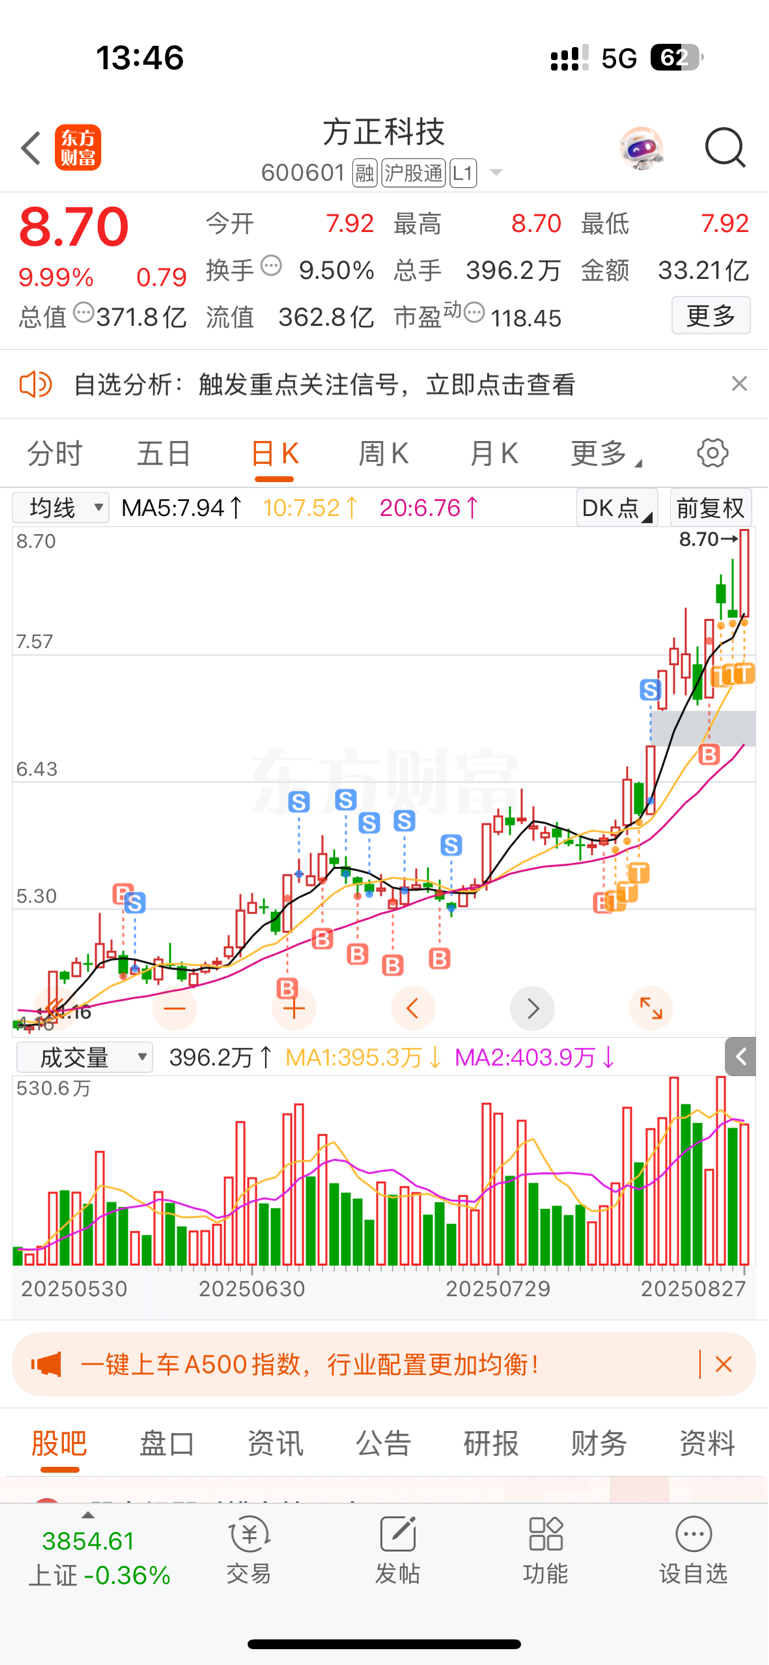Open 自选分析 signal notice text

[325, 384]
